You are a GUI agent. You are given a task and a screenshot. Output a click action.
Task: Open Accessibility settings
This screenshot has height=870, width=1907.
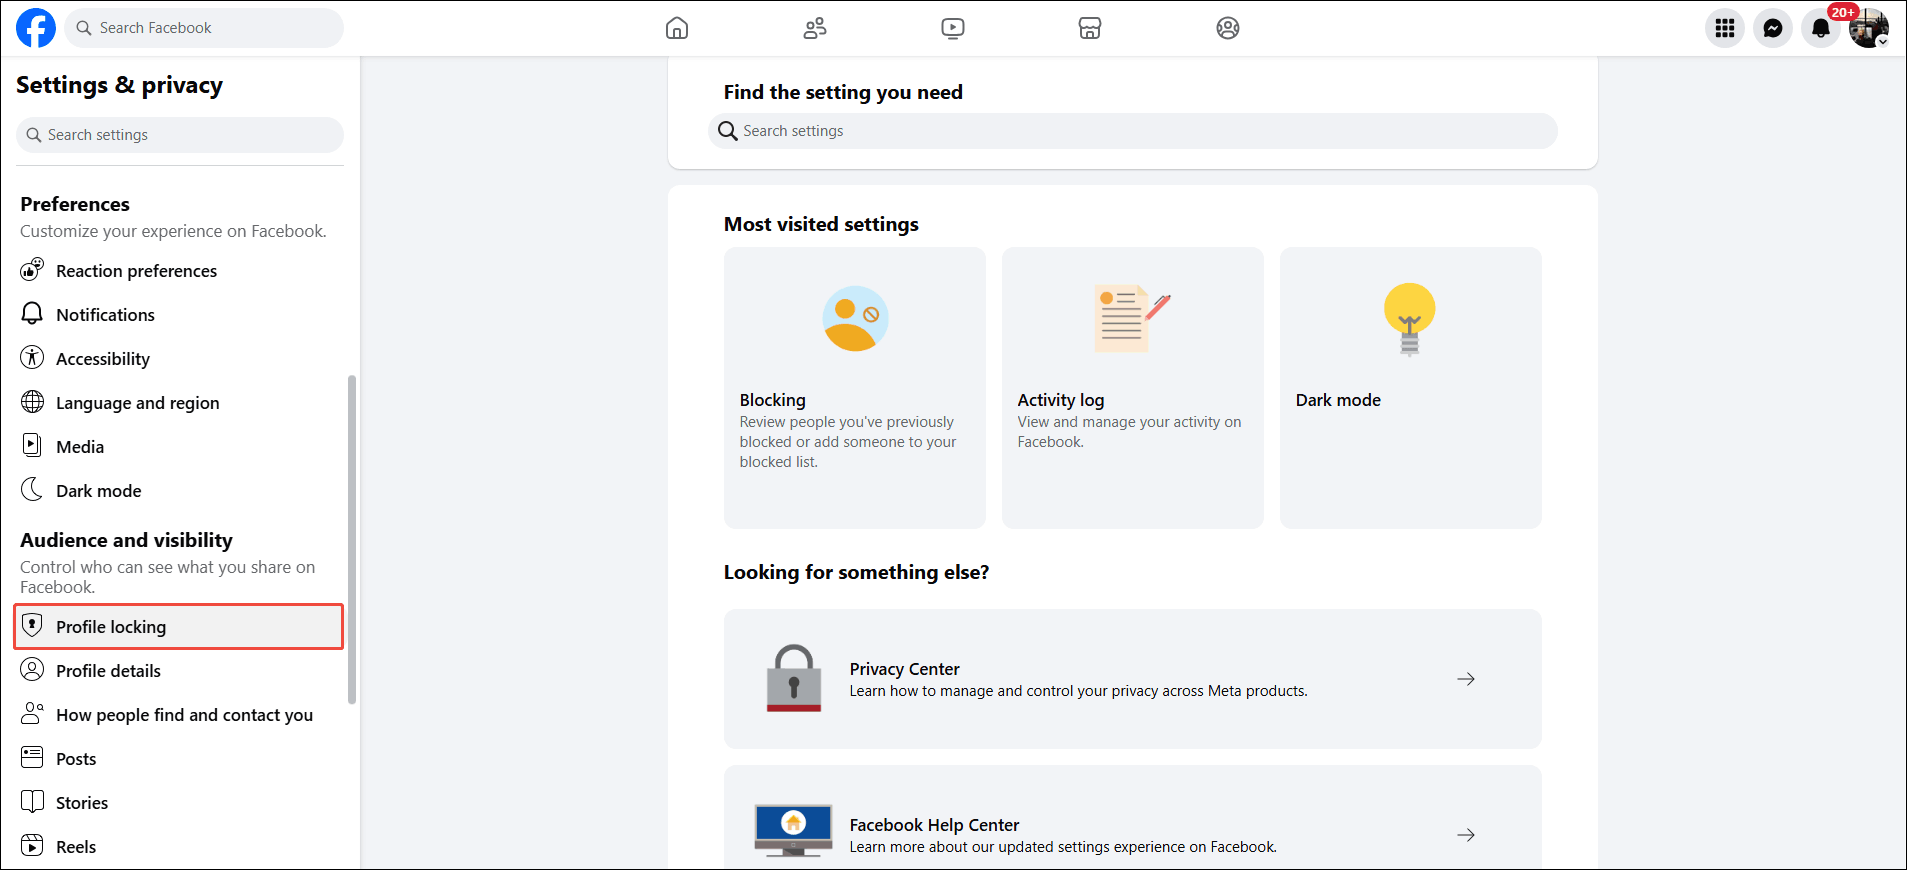[180, 359]
